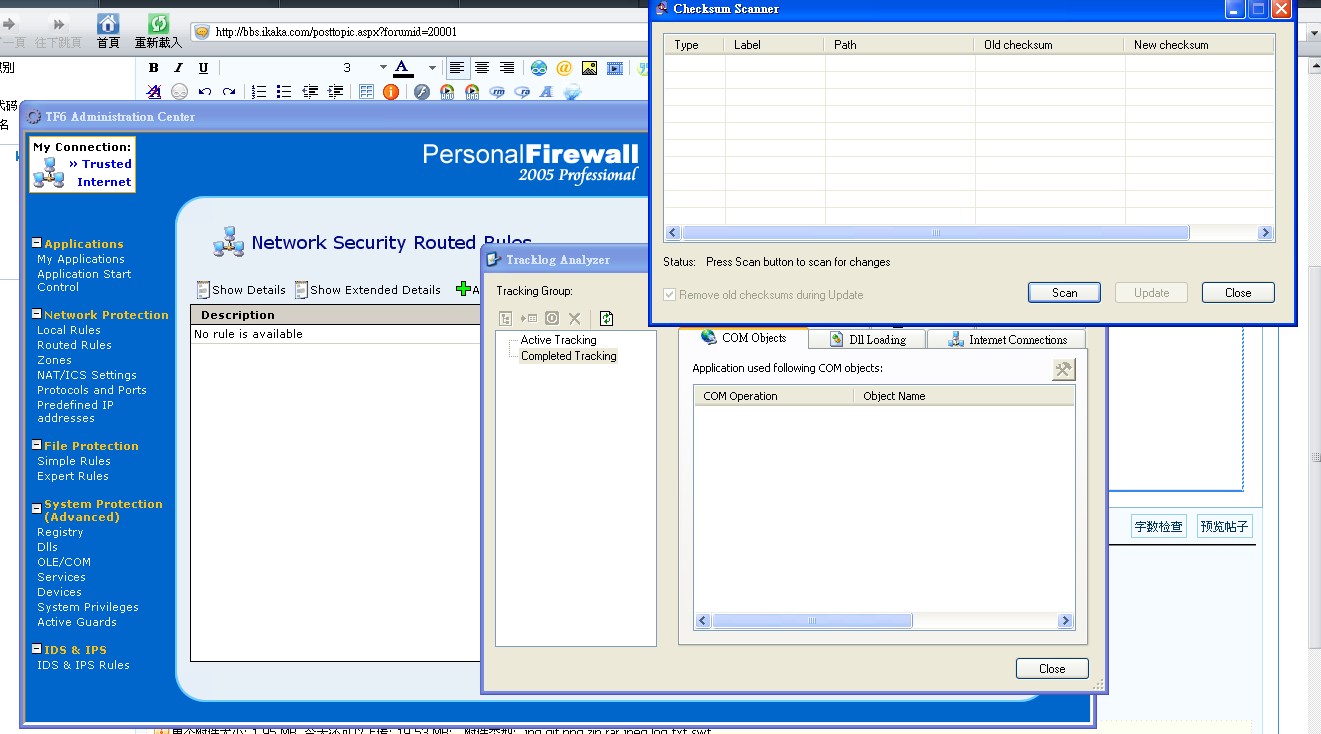Open Application Start Control link
Image resolution: width=1321 pixels, height=734 pixels.
click(x=84, y=280)
